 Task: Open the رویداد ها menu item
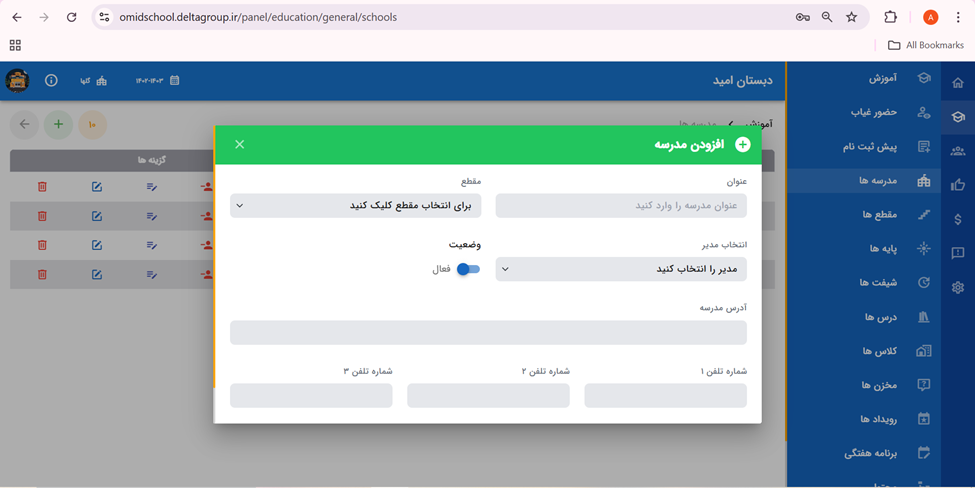pyautogui.click(x=864, y=419)
